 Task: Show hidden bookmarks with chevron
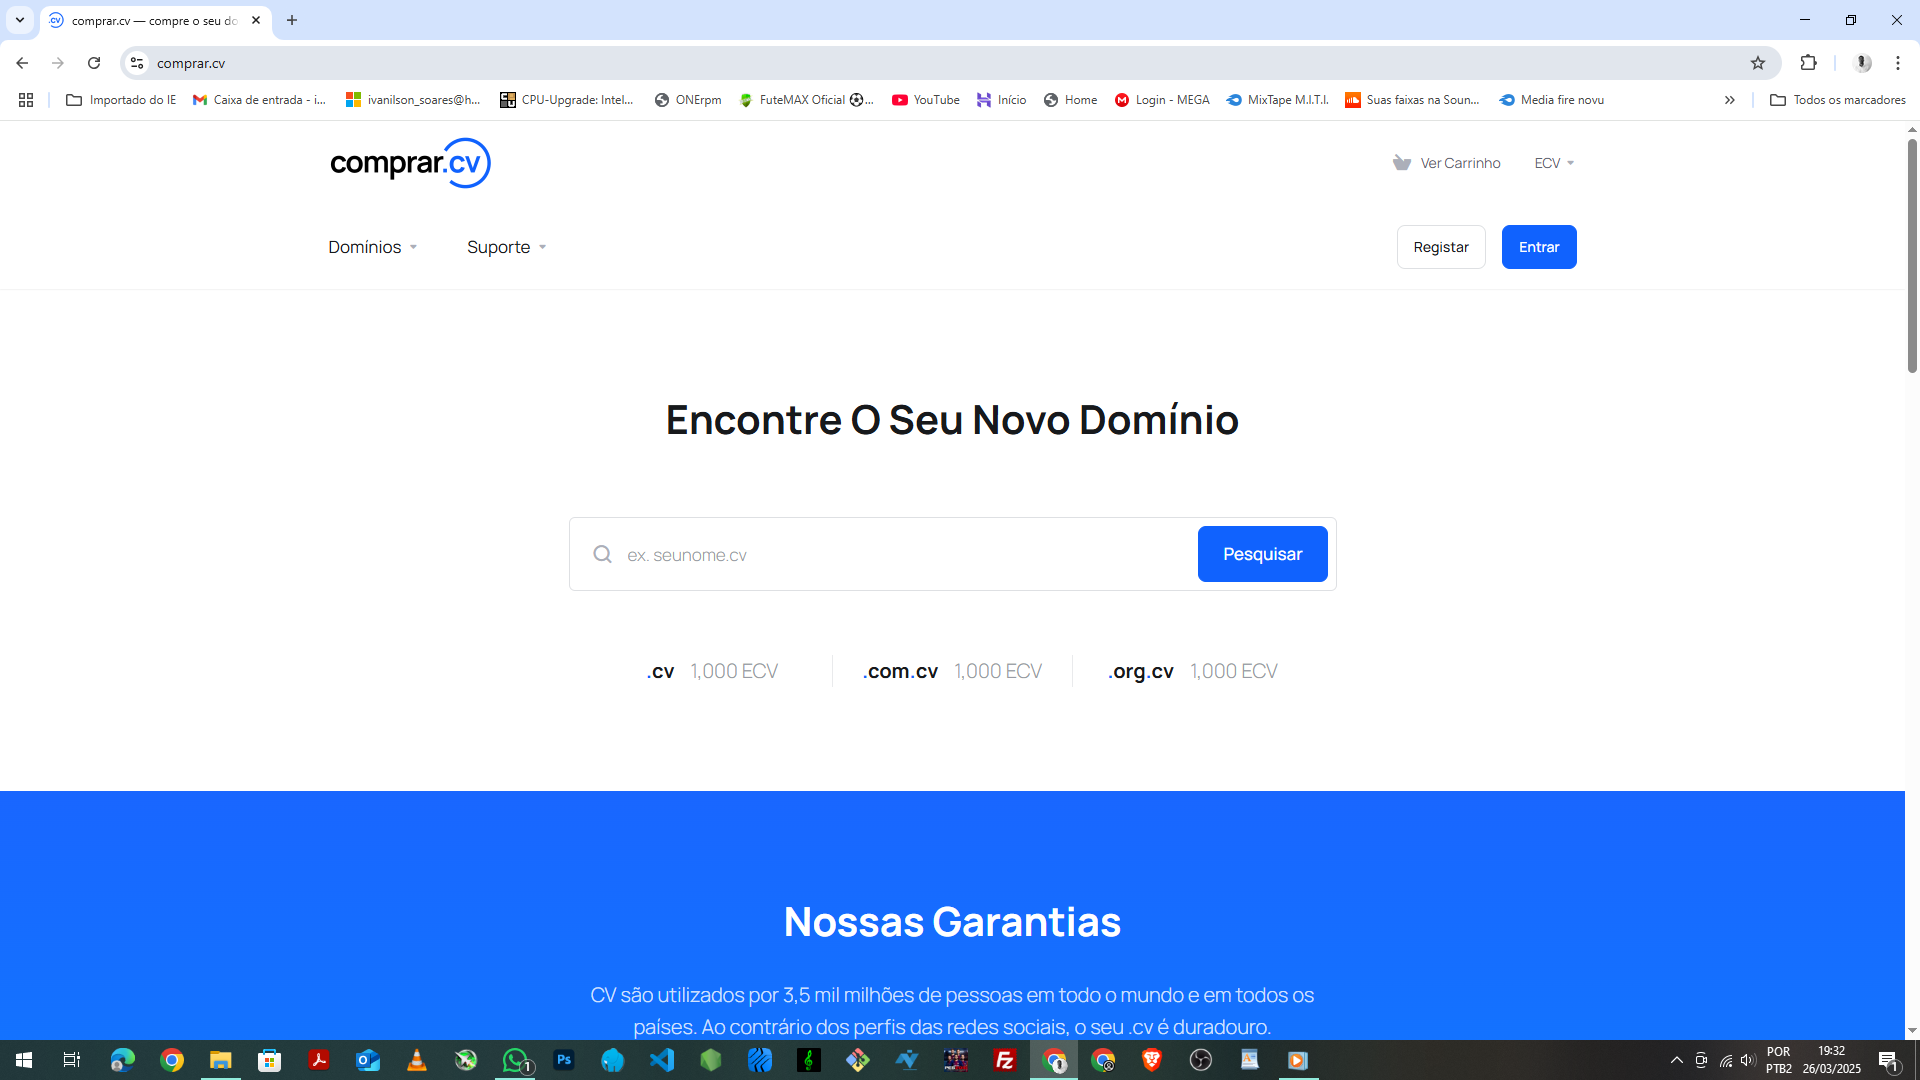click(1729, 100)
